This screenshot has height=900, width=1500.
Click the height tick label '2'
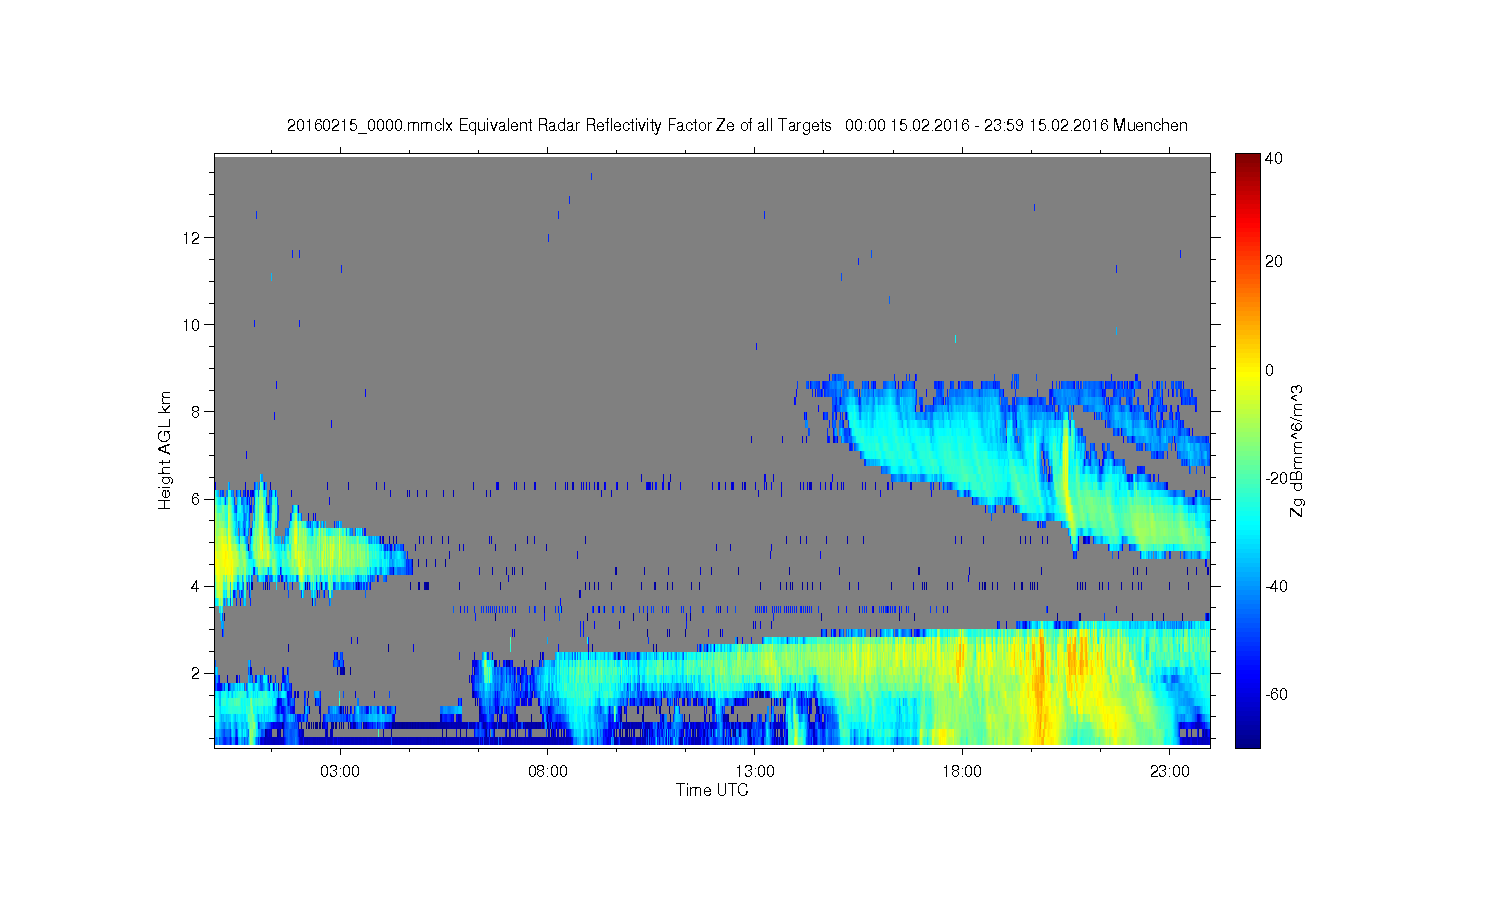pos(197,673)
